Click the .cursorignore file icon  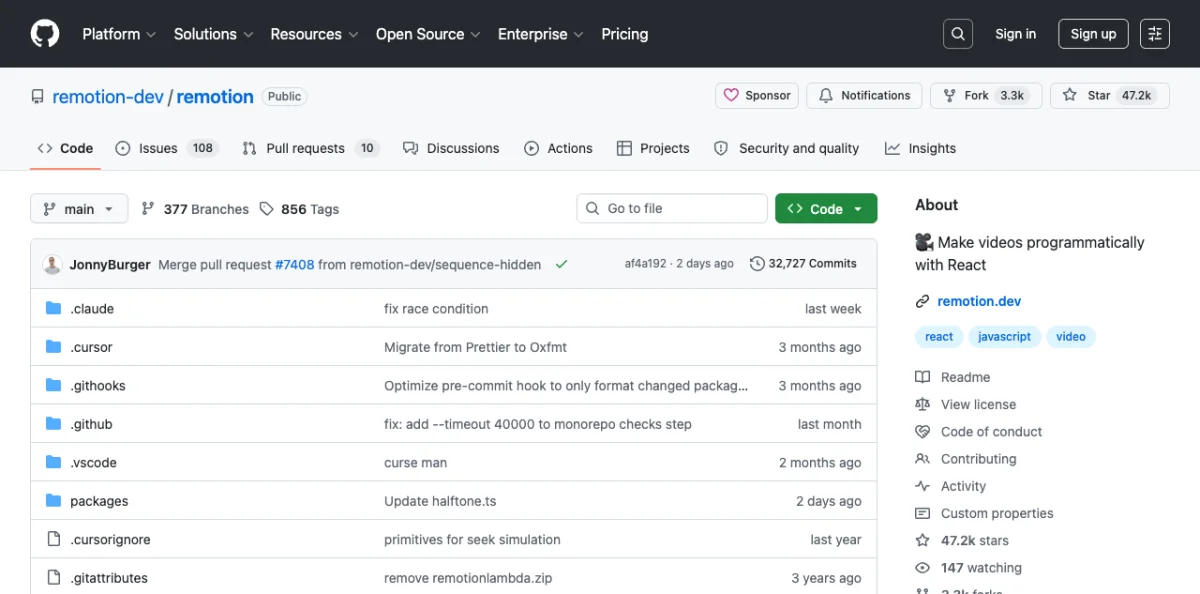pyautogui.click(x=54, y=539)
